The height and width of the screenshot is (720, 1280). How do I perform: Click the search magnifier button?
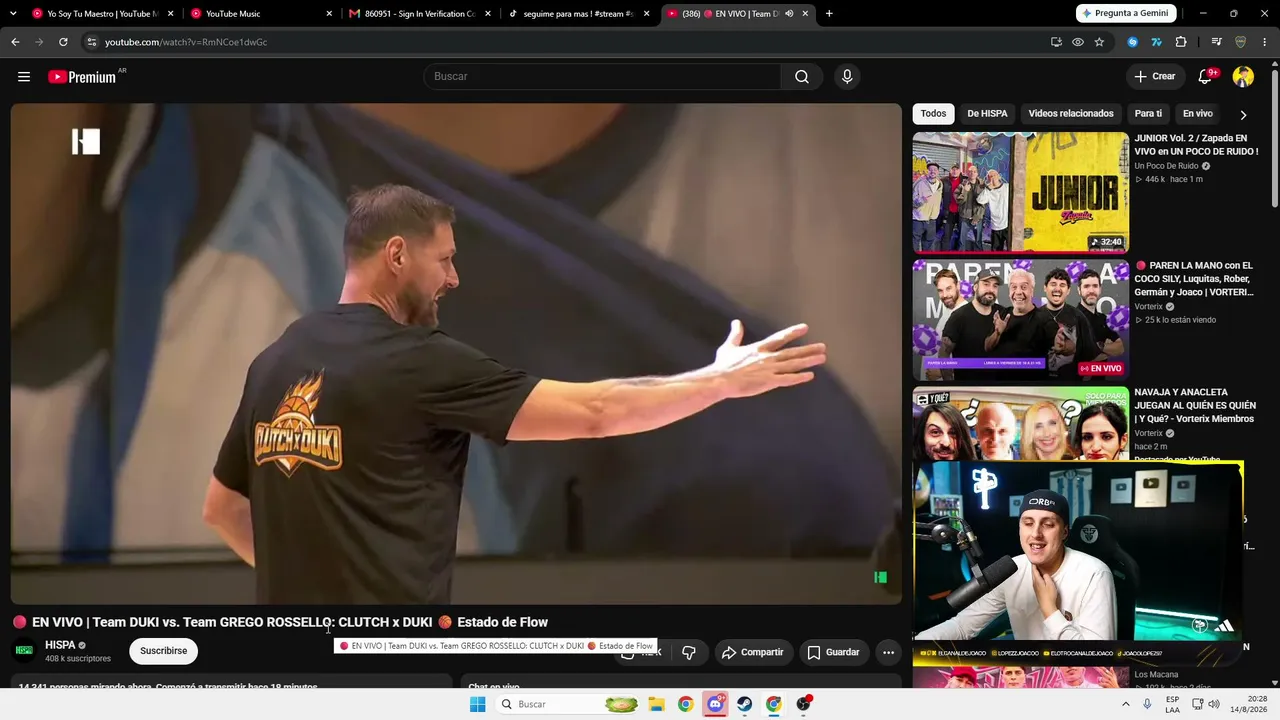click(802, 77)
